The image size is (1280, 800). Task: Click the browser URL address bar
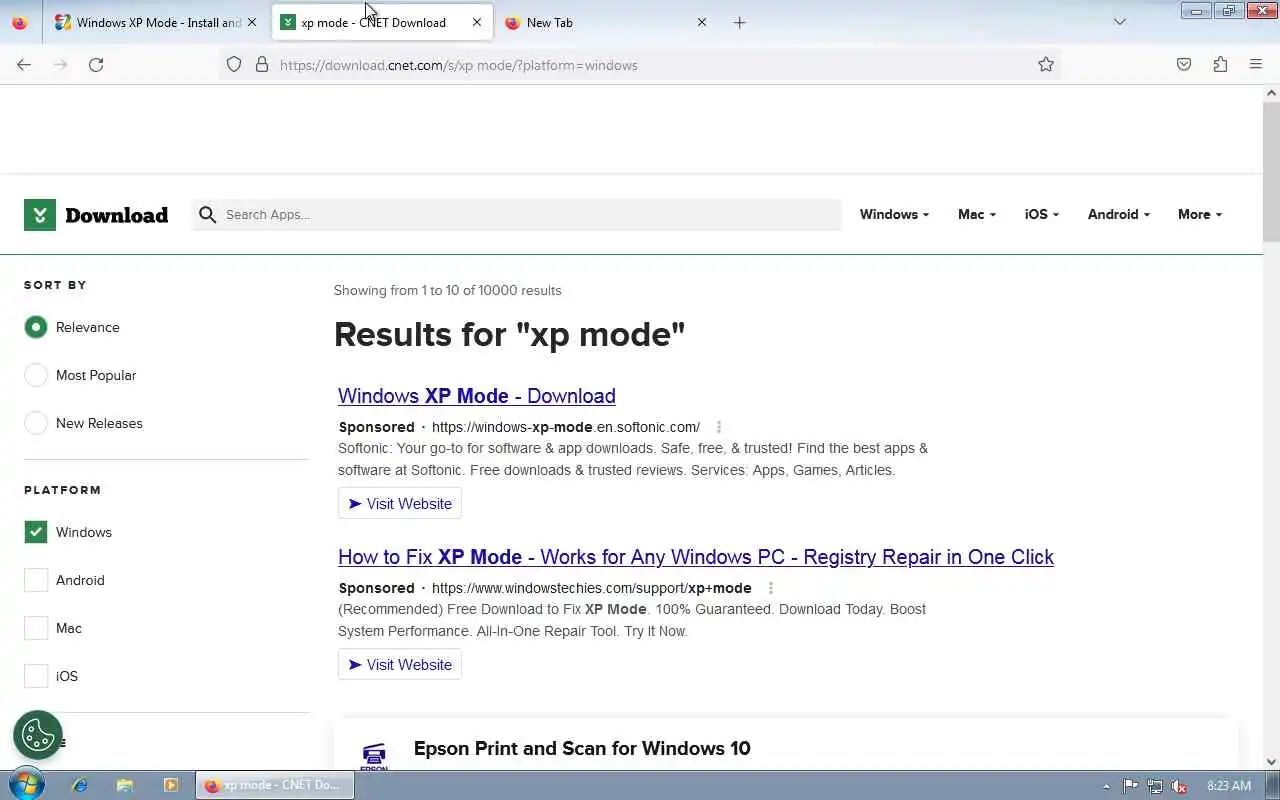(640, 65)
